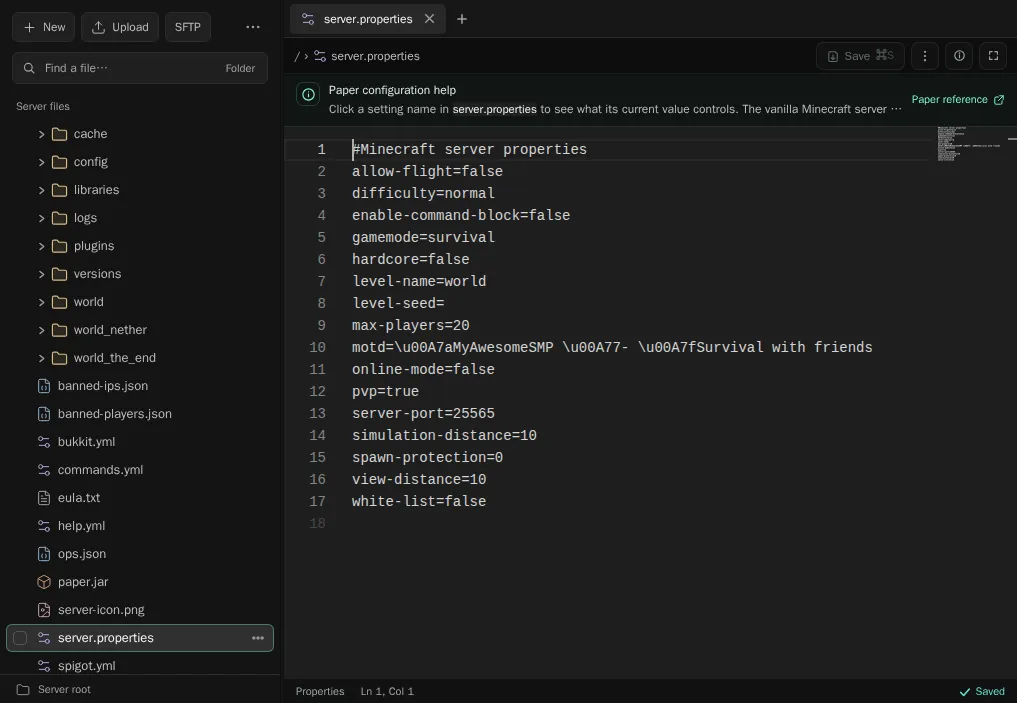Expand the plugins folder

(x=42, y=246)
